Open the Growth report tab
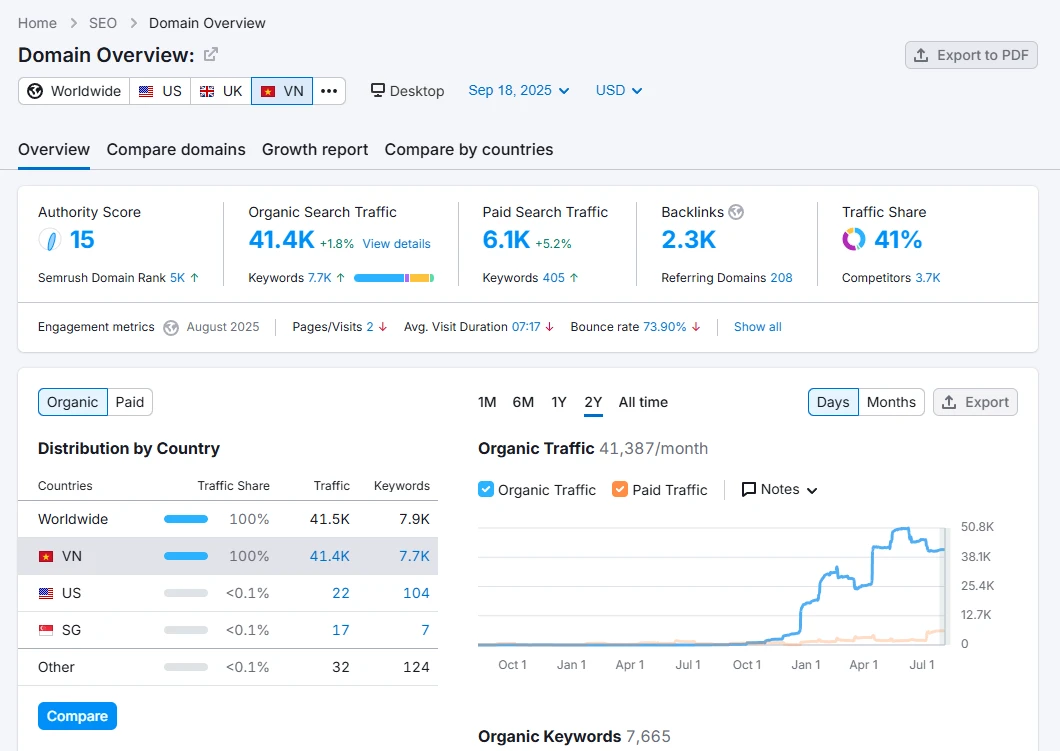The image size is (1060, 751). [x=315, y=150]
